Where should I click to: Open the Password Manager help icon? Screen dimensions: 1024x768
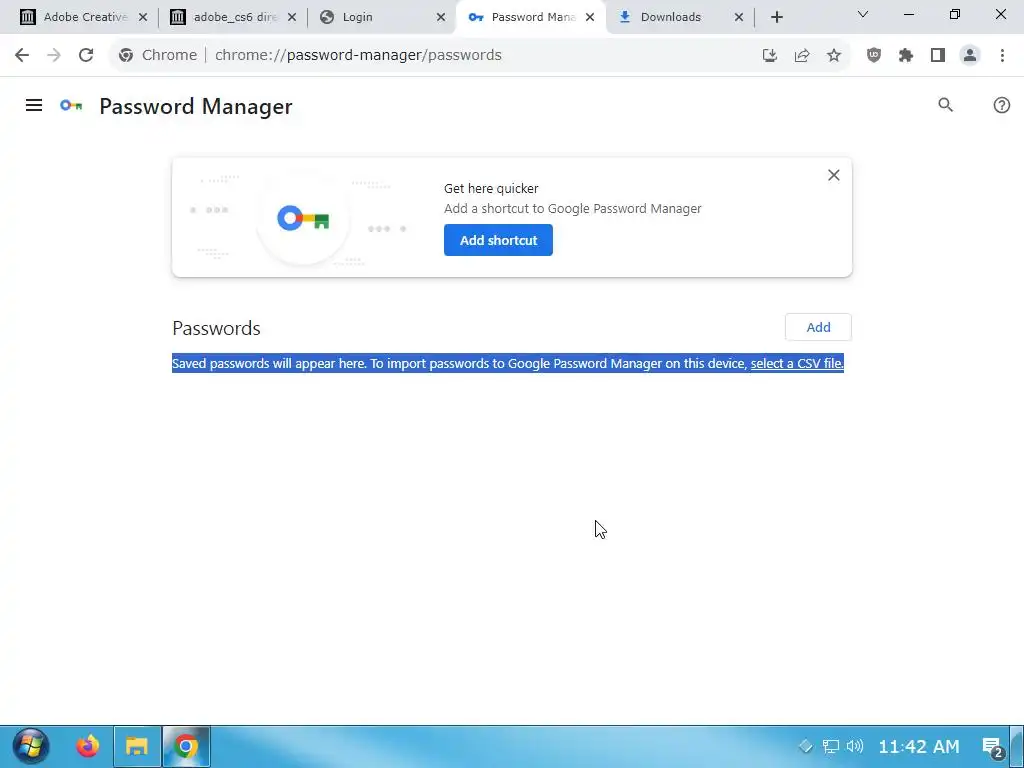(x=1001, y=105)
